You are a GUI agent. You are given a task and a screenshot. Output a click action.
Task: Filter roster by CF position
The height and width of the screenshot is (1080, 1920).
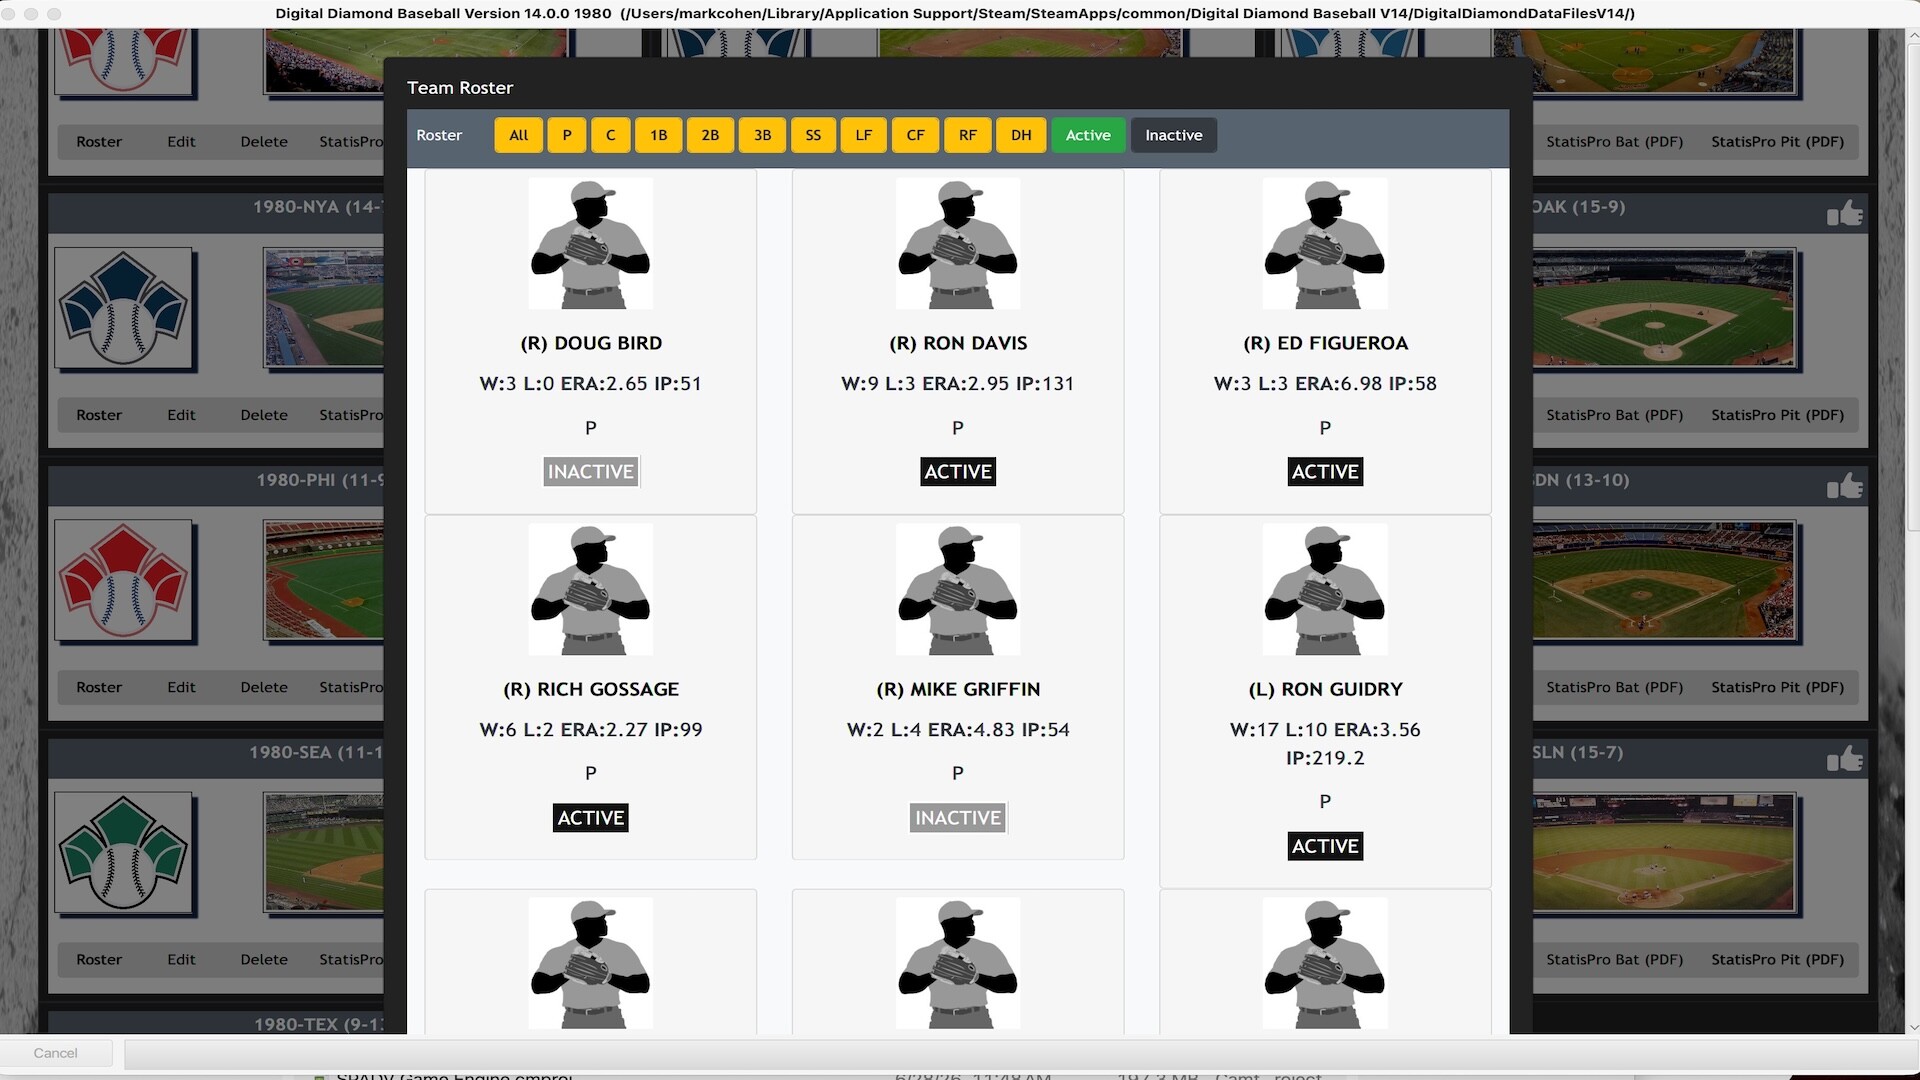pyautogui.click(x=915, y=135)
